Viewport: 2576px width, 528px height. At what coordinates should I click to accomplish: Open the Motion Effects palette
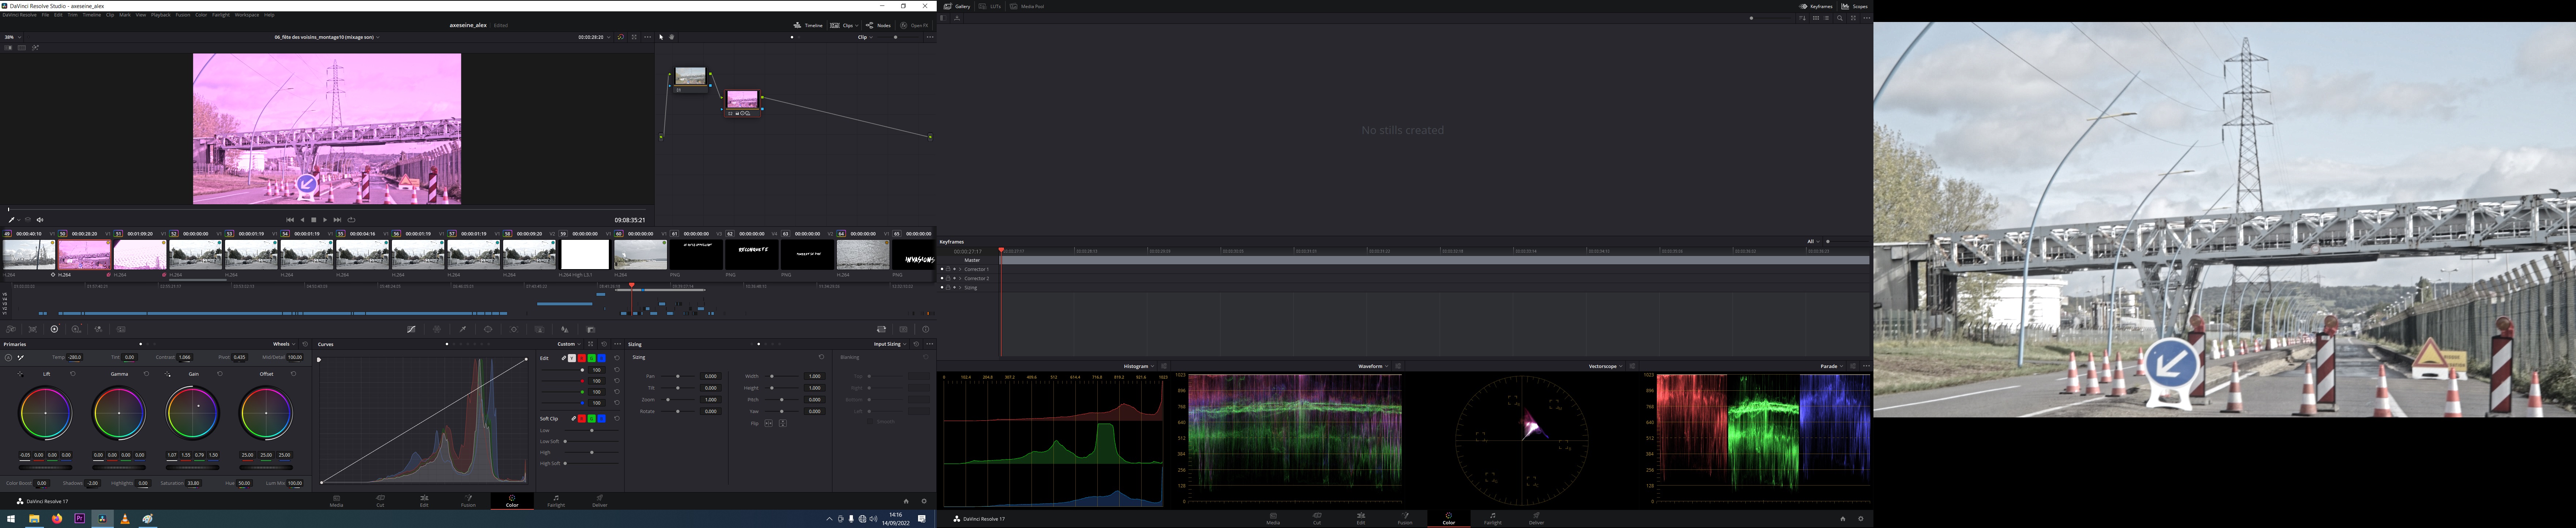(x=121, y=329)
